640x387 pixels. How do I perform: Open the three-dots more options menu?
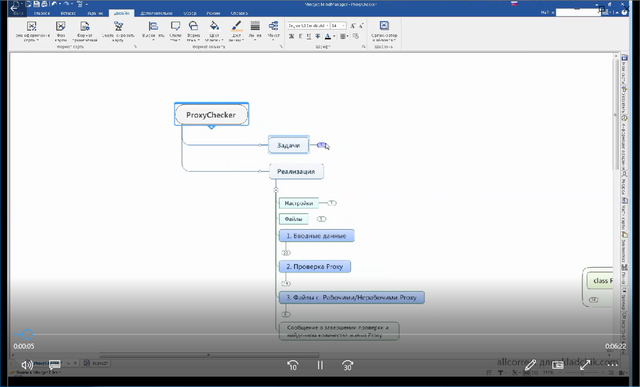point(613,365)
